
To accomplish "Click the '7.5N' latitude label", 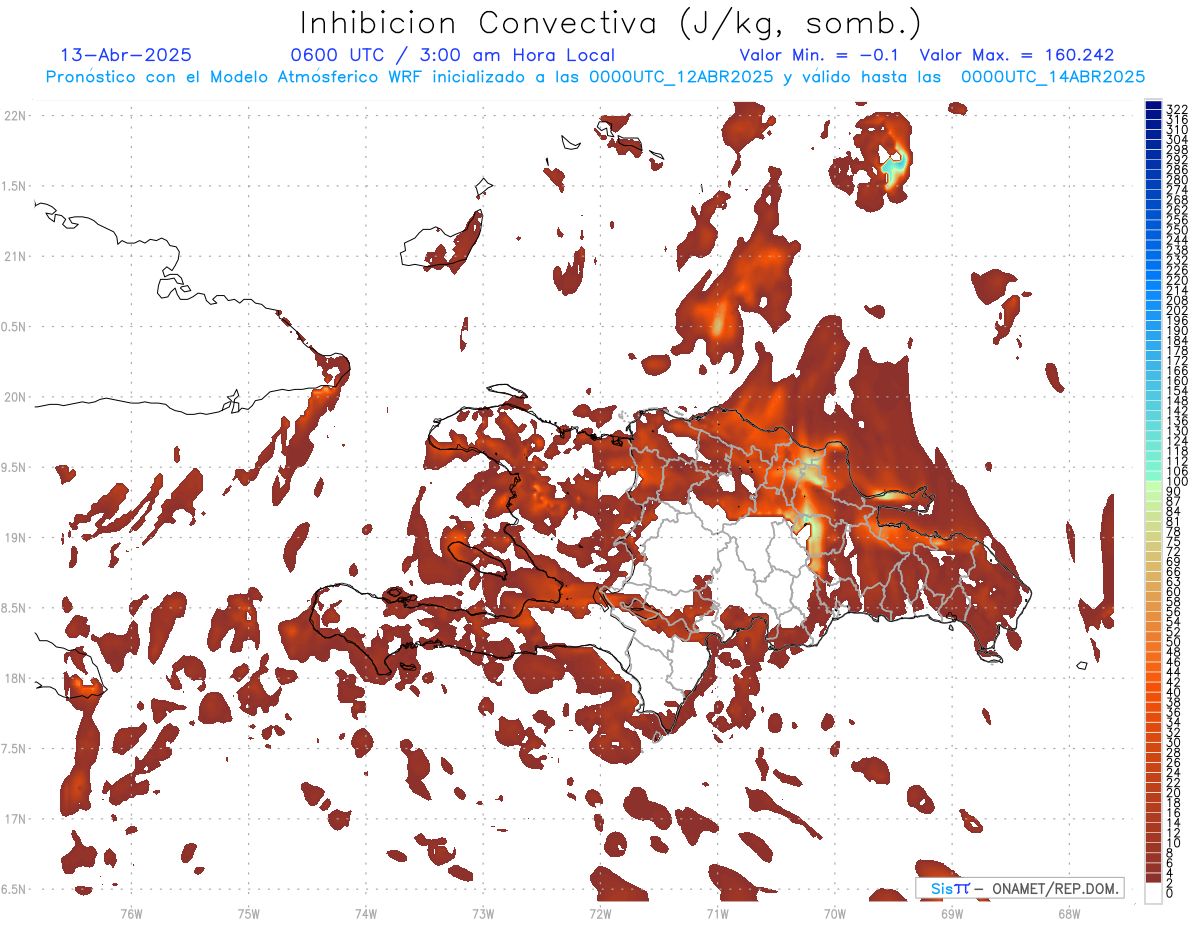I will [15, 749].
